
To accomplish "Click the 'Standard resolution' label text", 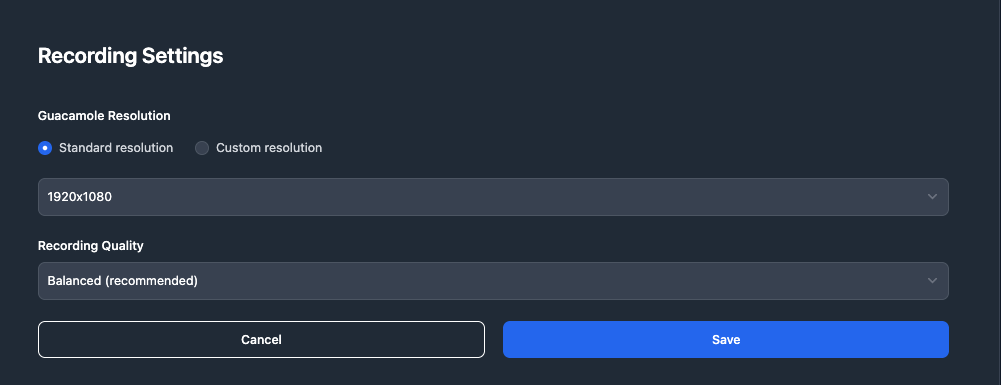I will click(116, 147).
